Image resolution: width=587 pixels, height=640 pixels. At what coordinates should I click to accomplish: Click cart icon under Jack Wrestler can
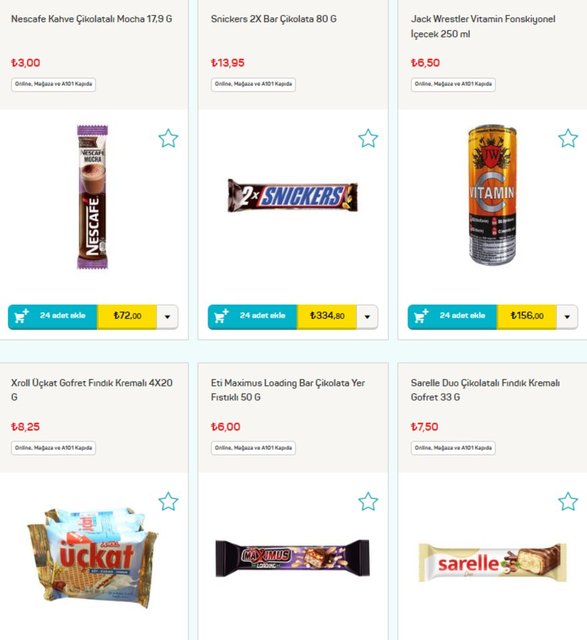(x=421, y=316)
